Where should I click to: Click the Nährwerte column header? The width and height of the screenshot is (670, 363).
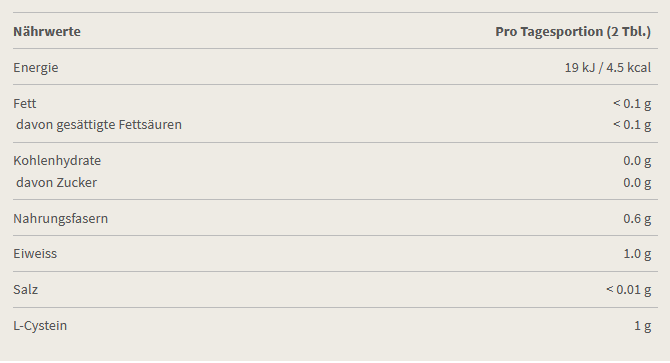(x=47, y=32)
